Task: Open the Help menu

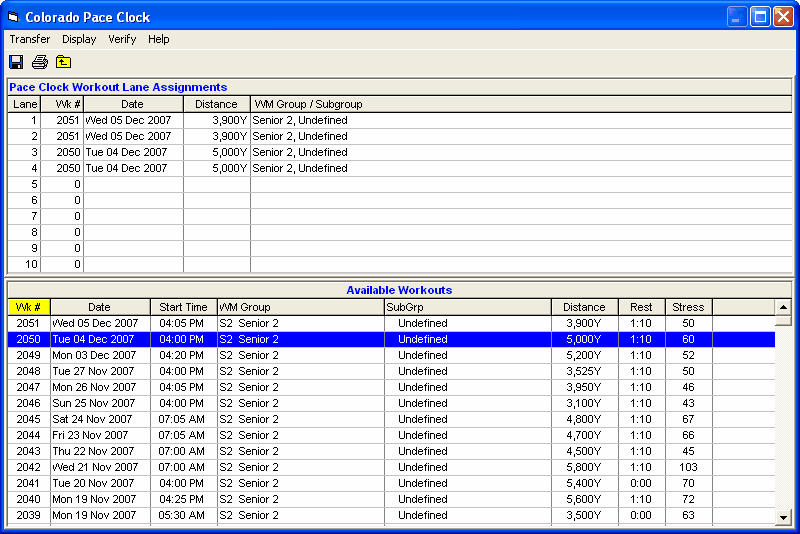Action: [x=159, y=39]
